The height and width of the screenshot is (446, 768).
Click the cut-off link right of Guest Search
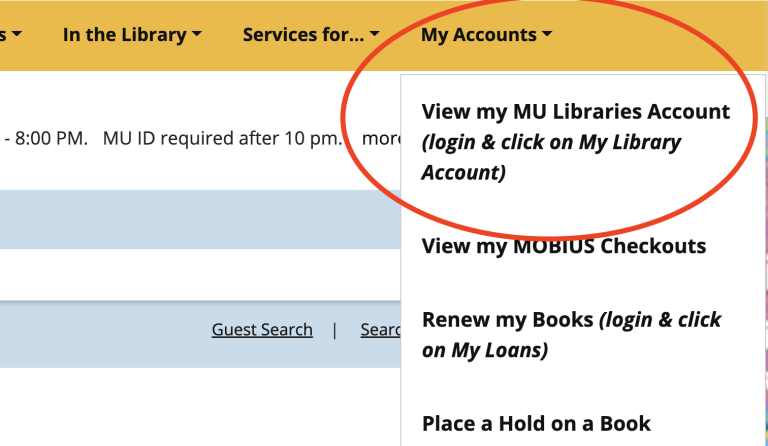click(x=380, y=329)
